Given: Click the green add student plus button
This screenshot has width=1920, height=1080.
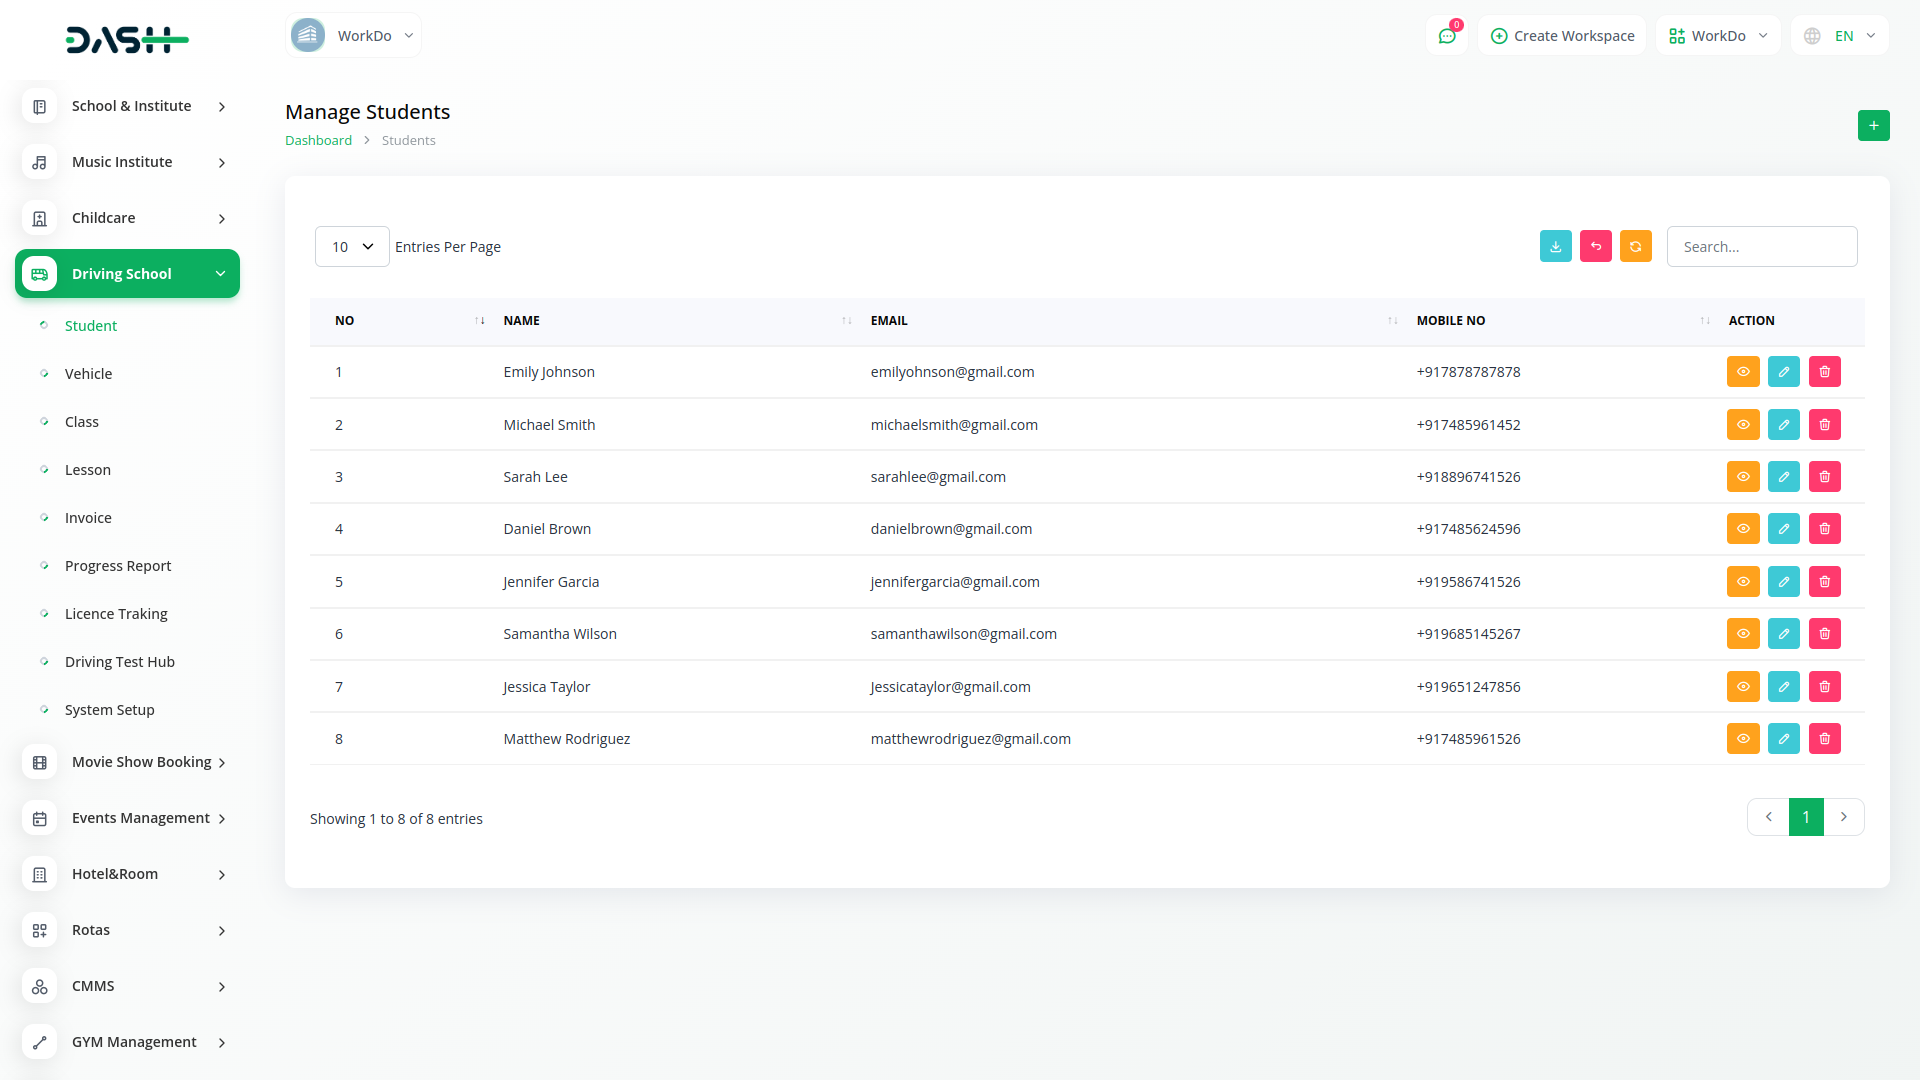Looking at the screenshot, I should point(1873,126).
